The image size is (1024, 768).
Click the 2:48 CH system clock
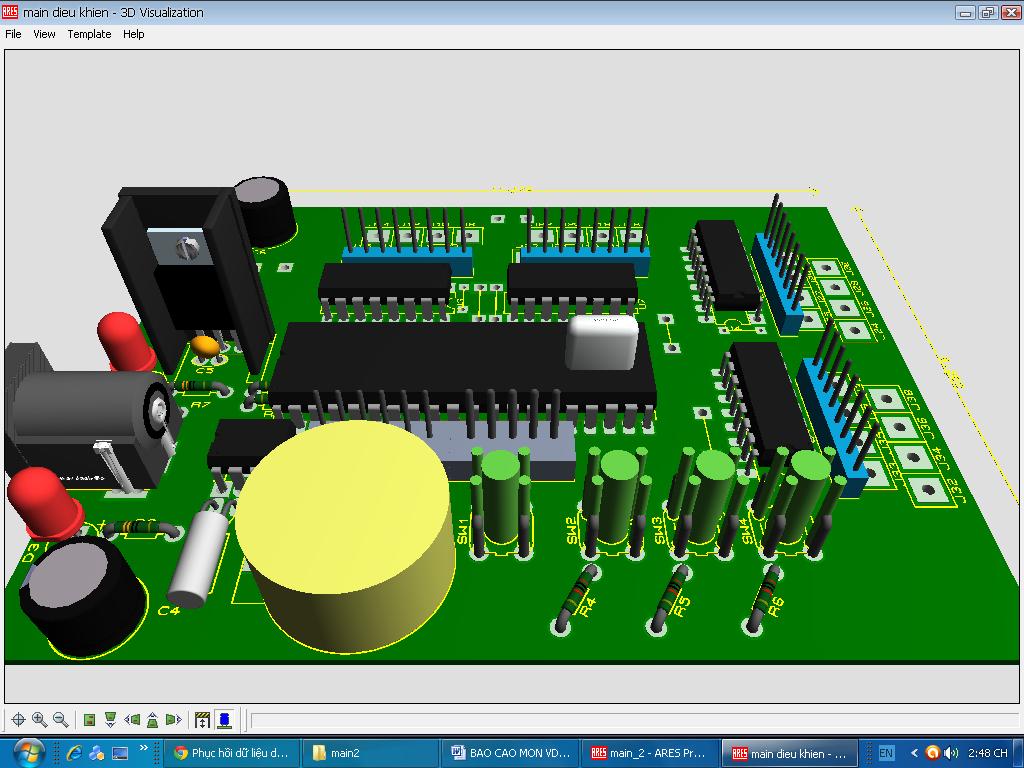[x=987, y=753]
